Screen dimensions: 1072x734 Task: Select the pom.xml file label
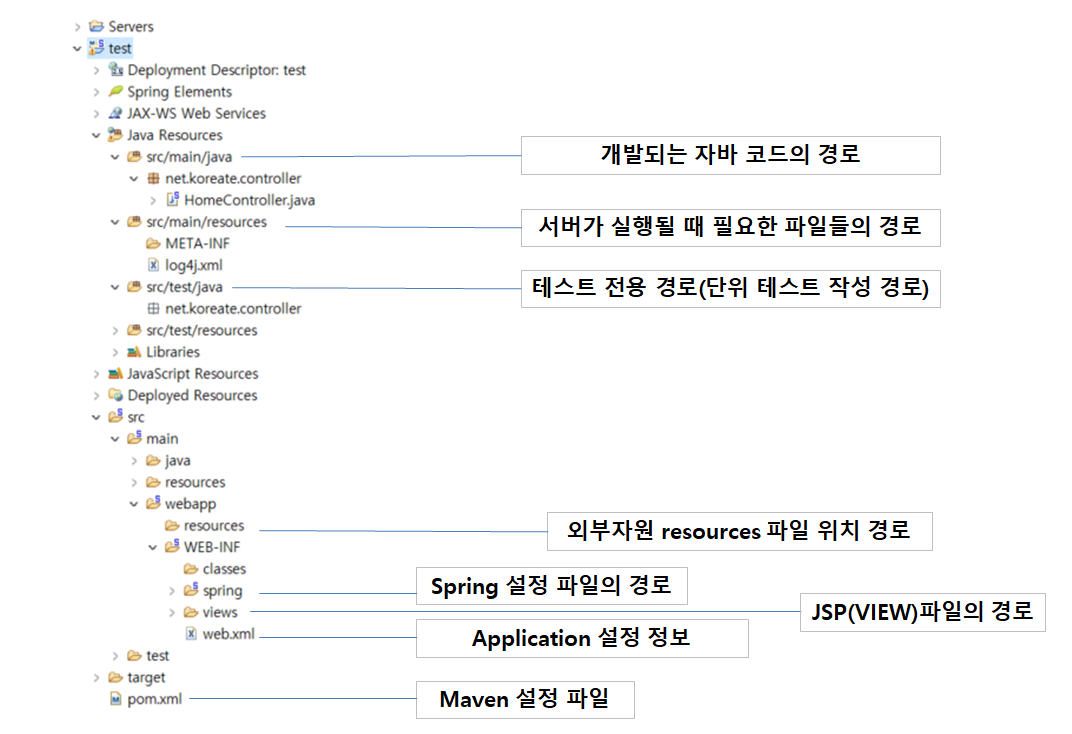pyautogui.click(x=155, y=699)
